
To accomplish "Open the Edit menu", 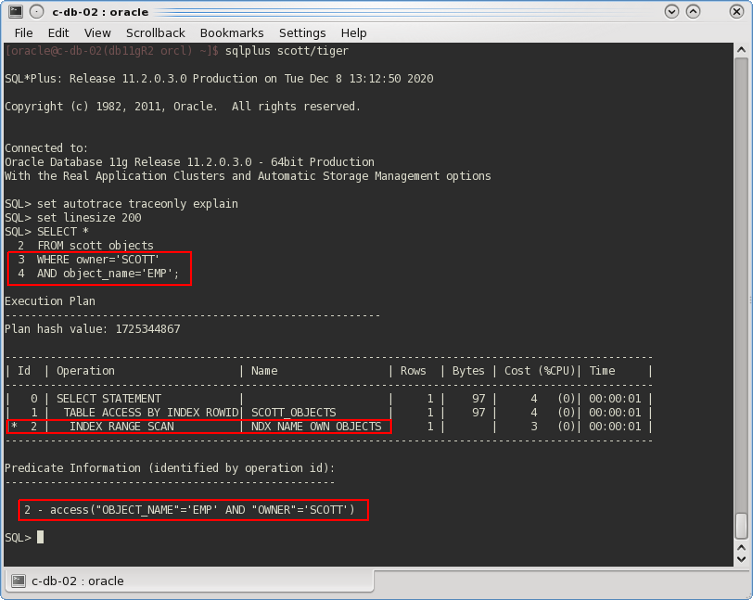I will (x=58, y=33).
